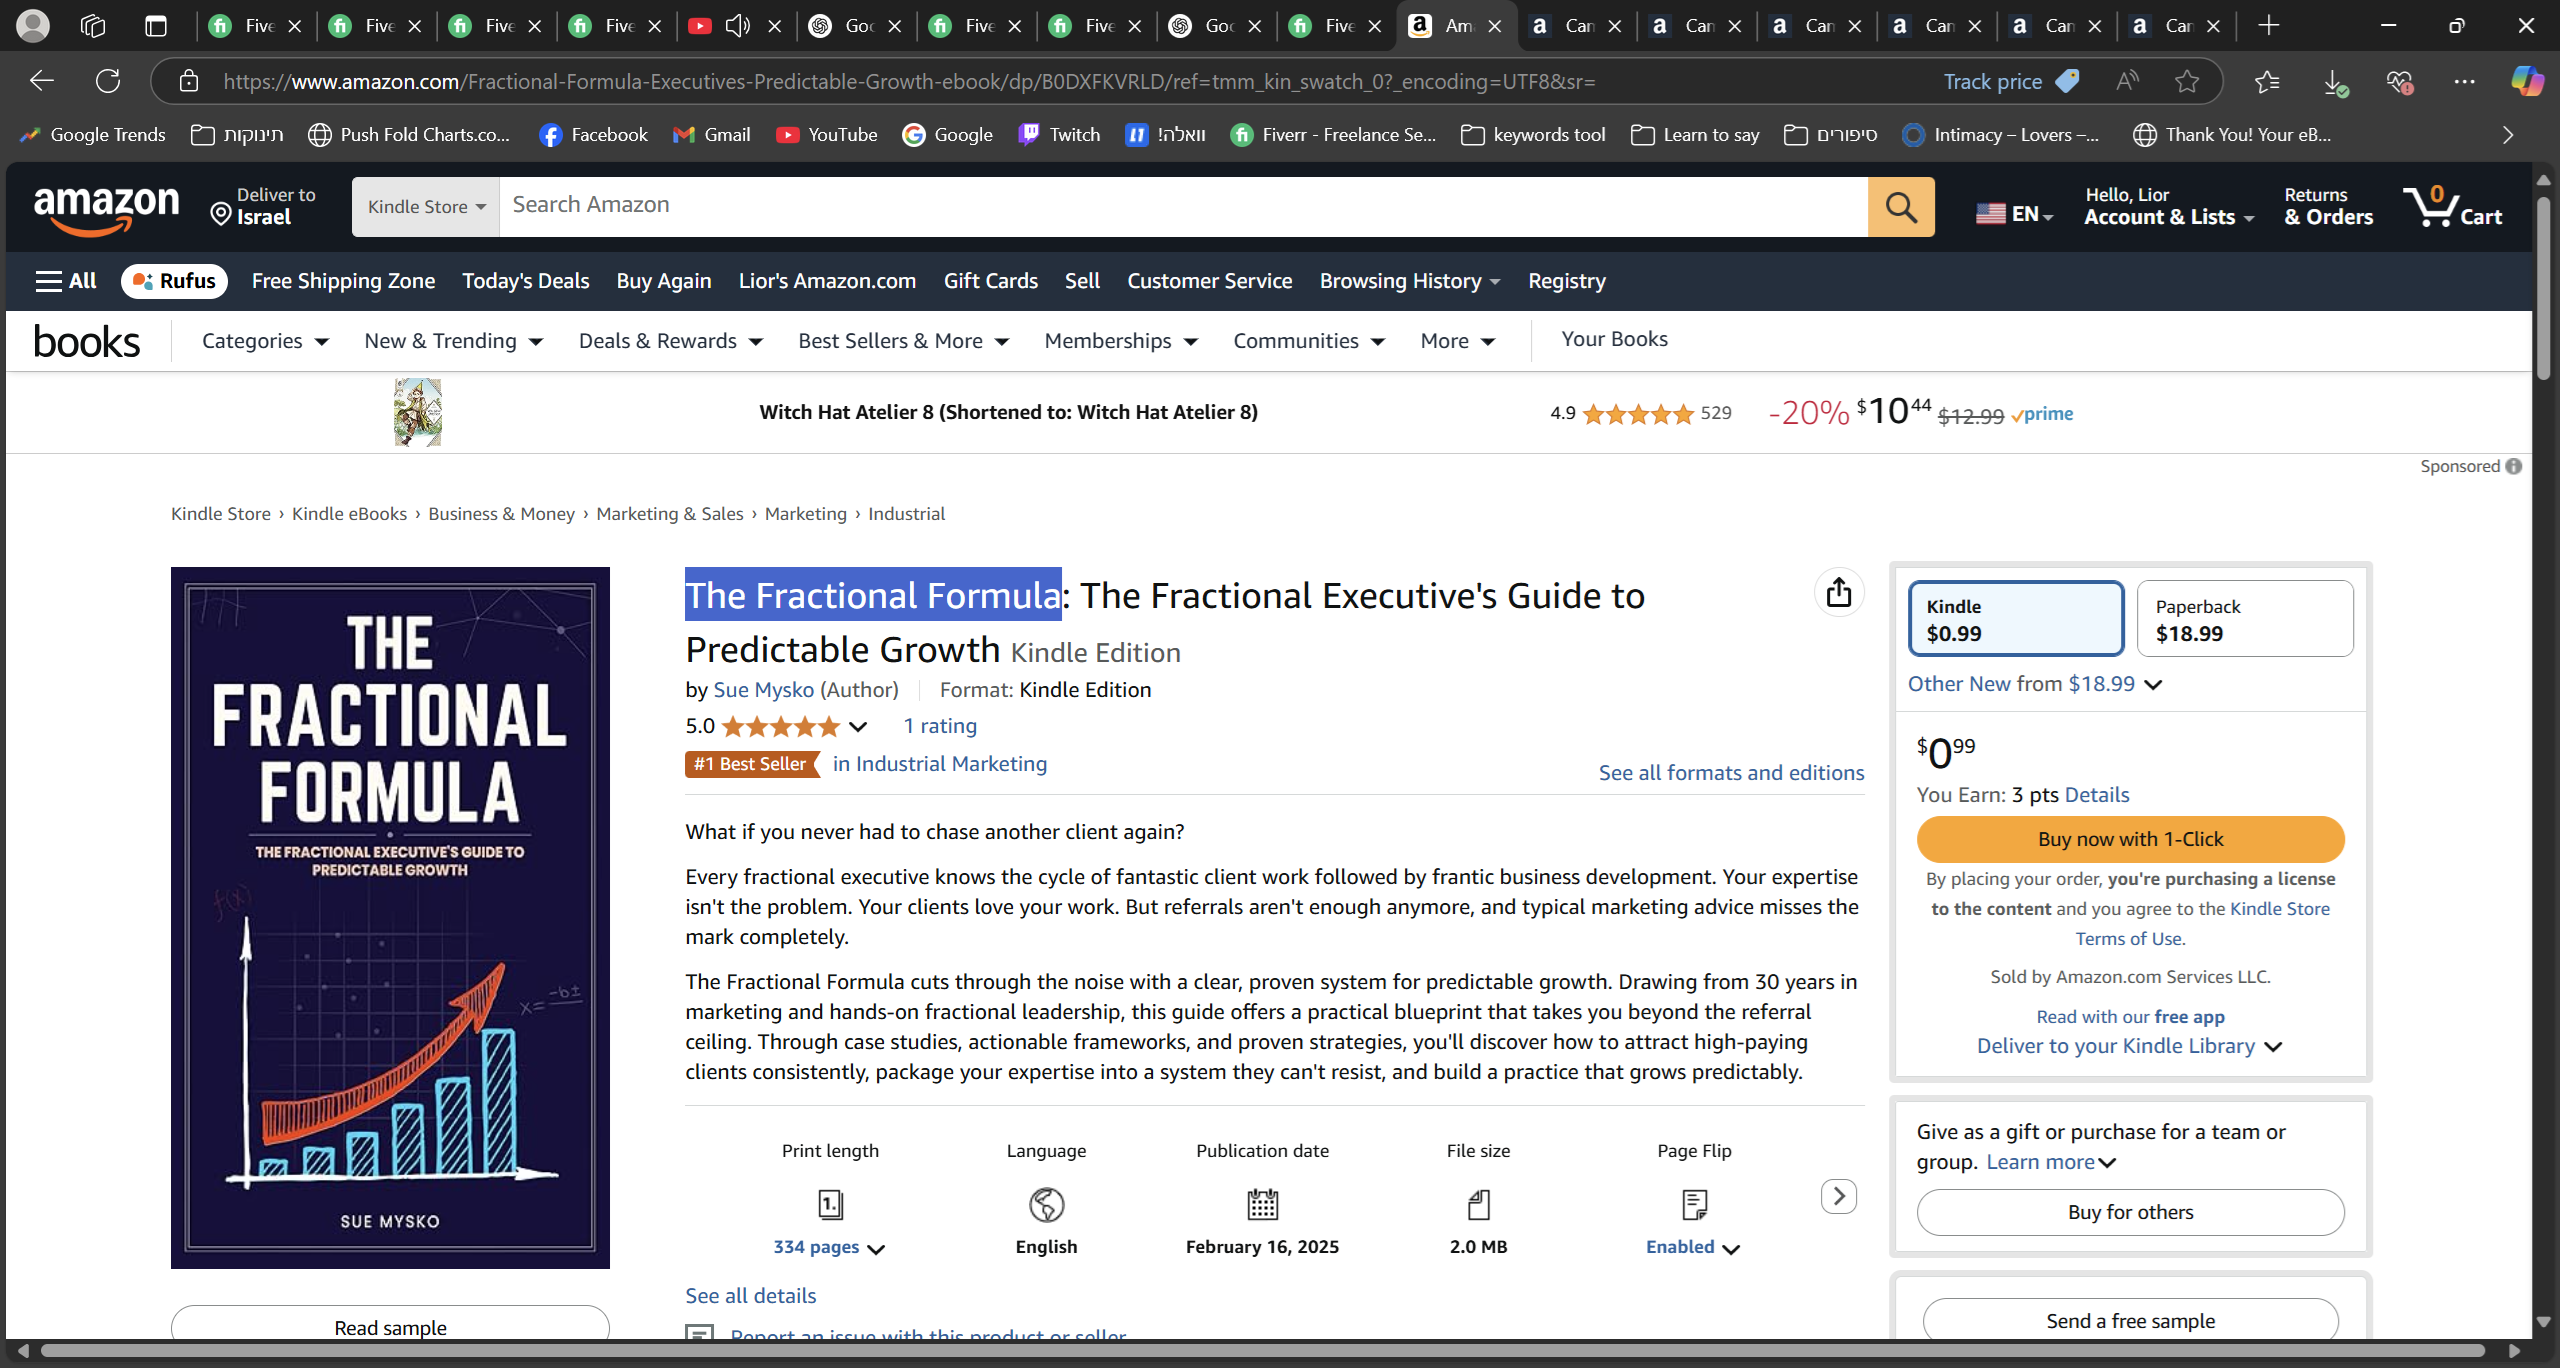Select the Kindle $0.99 format

point(2016,619)
